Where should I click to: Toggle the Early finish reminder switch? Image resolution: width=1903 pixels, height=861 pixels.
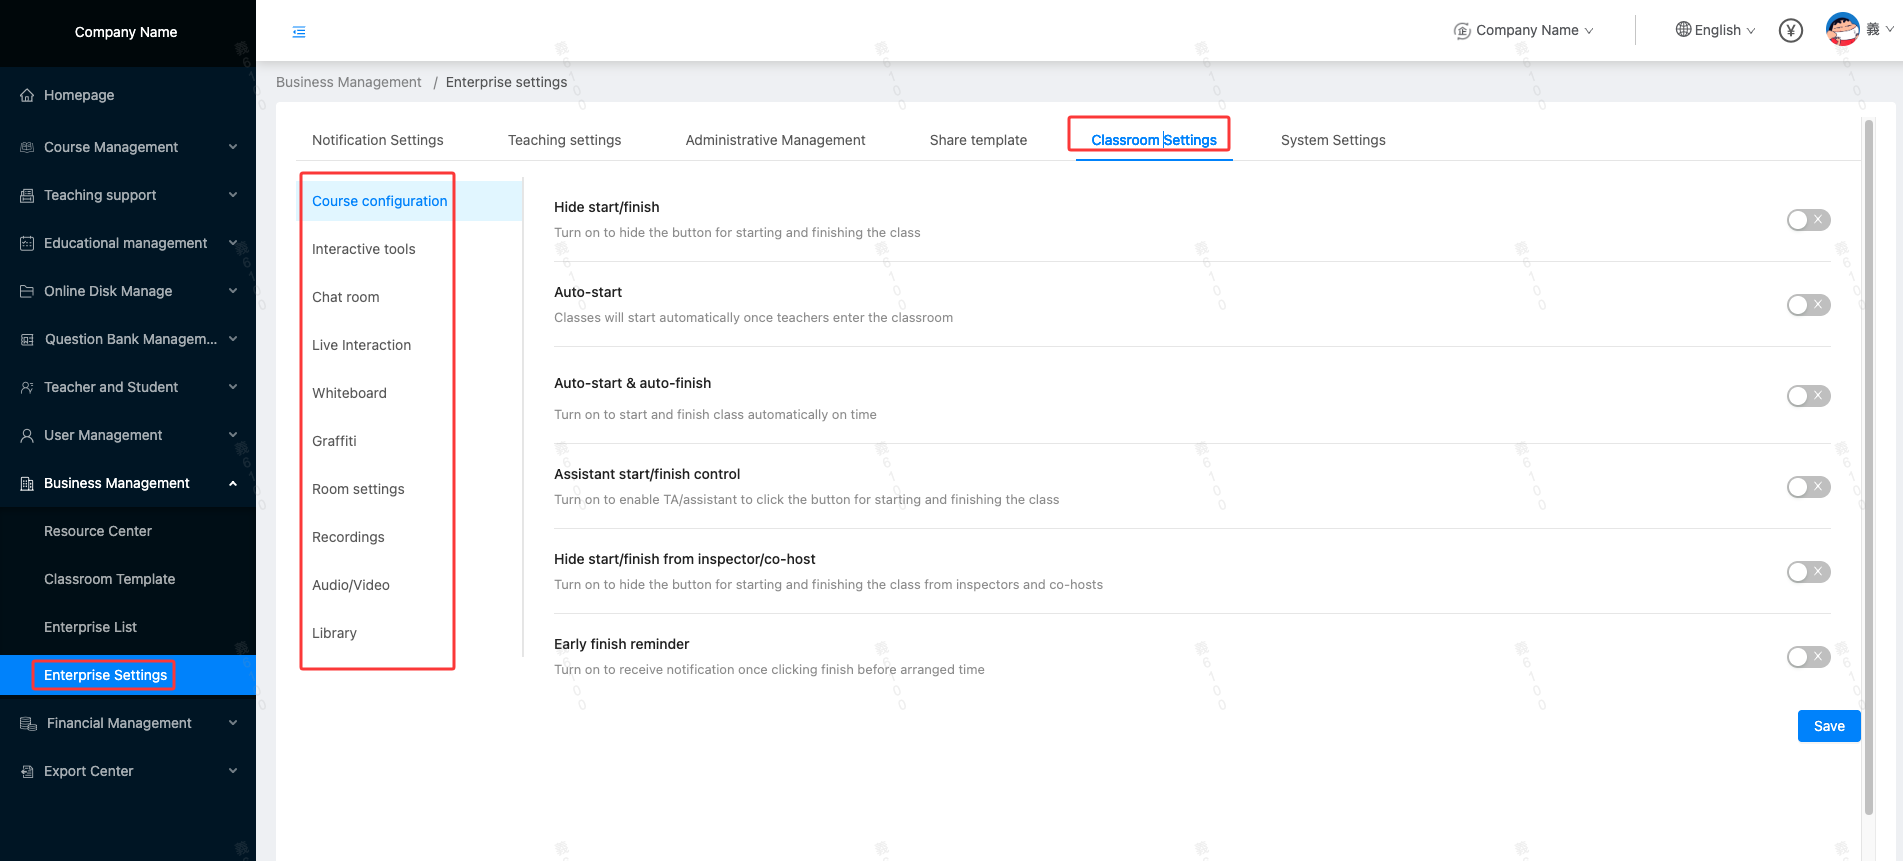tap(1808, 657)
